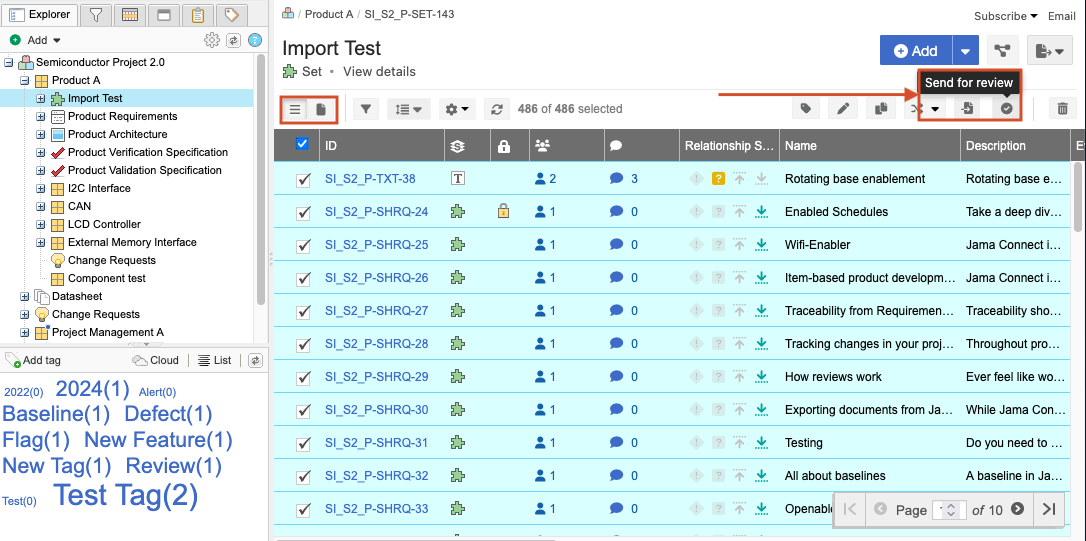
Task: Uncheck the SI_S2_P-TXT-38 row checkbox
Action: click(x=303, y=180)
